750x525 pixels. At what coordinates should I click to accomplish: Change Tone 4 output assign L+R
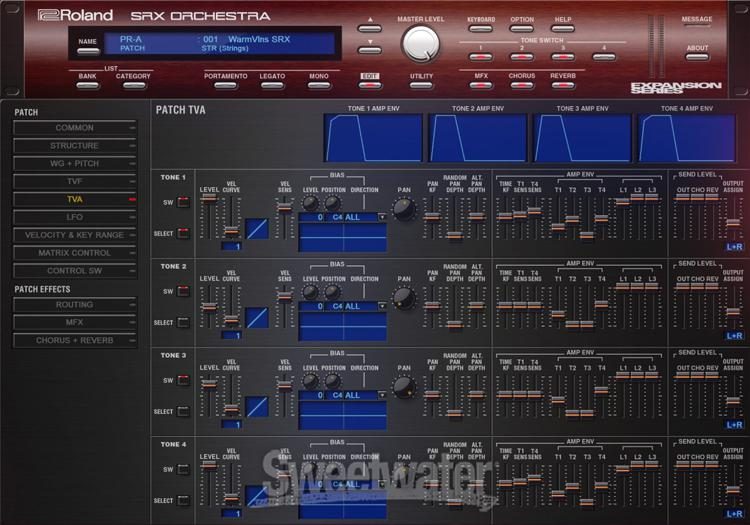pos(734,514)
